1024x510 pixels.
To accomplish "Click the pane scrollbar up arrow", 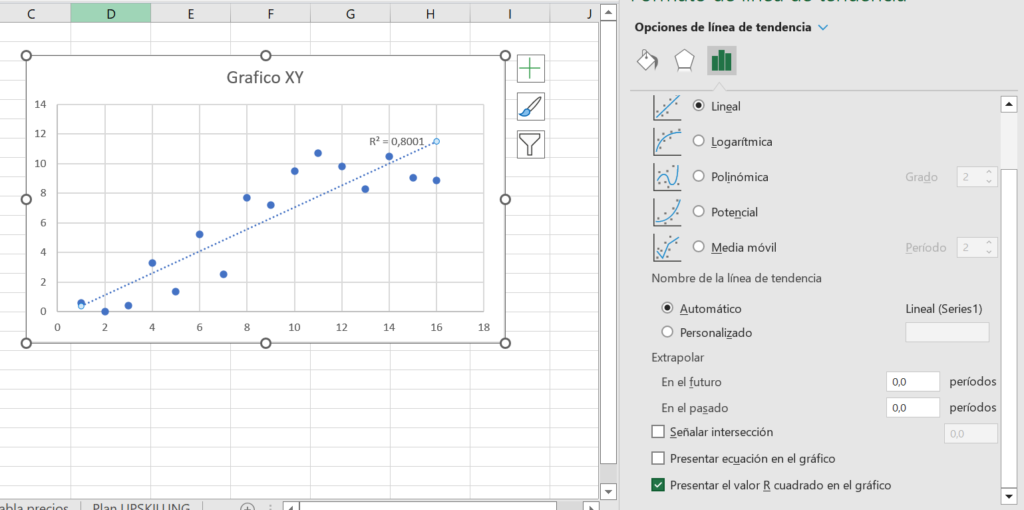I will point(1009,104).
